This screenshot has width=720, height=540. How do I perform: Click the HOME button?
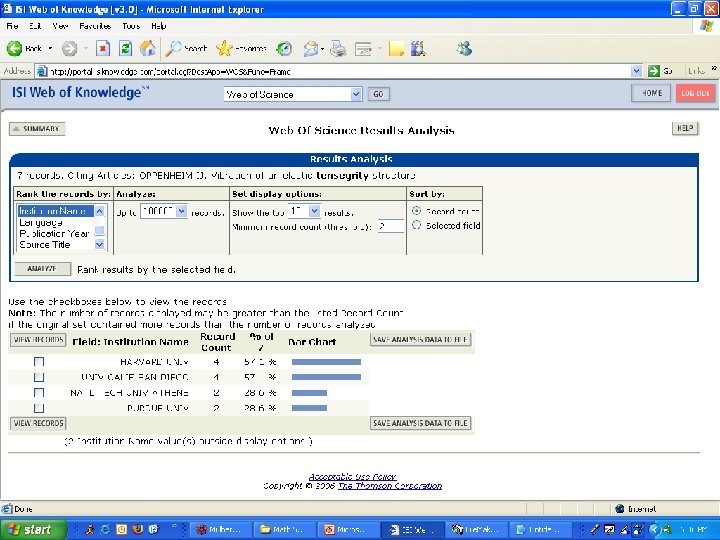click(651, 93)
